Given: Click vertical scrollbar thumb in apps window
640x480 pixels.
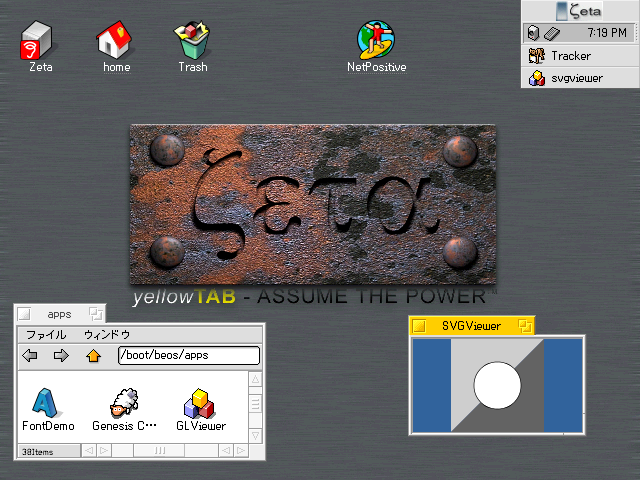Looking at the screenshot, I should pyautogui.click(x=255, y=404).
